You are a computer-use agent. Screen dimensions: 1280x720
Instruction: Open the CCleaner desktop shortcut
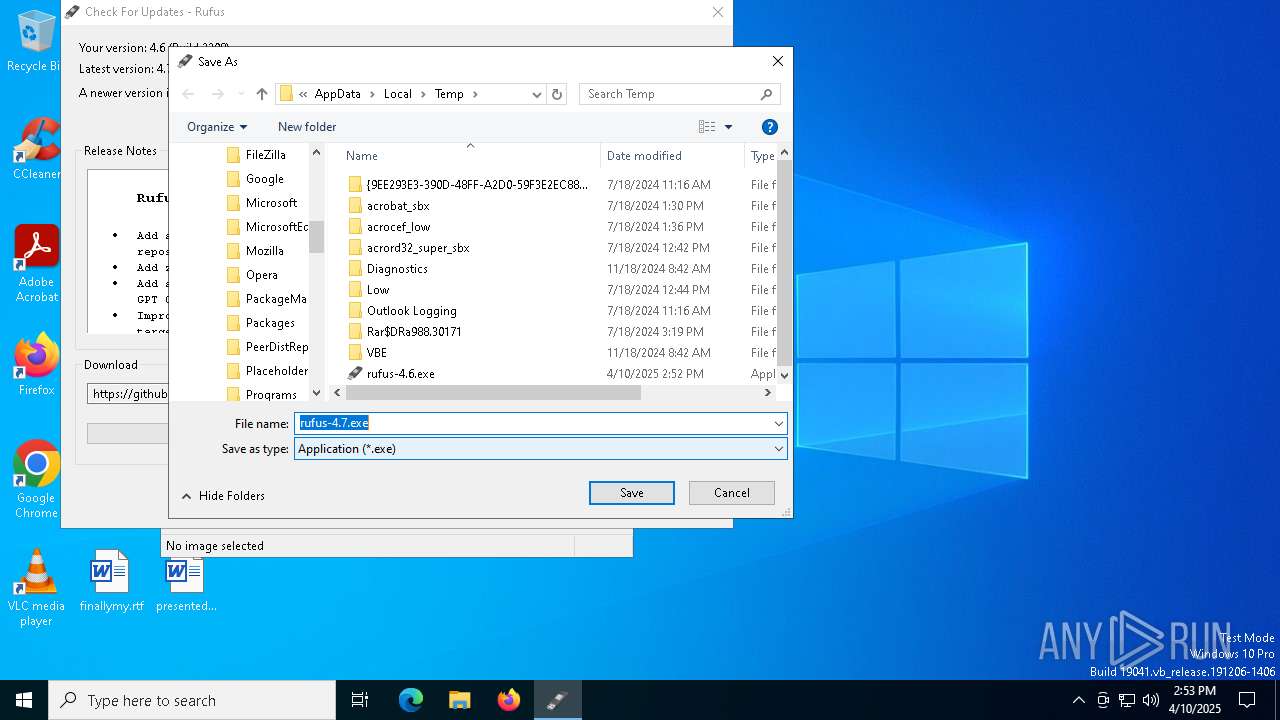pos(36,149)
